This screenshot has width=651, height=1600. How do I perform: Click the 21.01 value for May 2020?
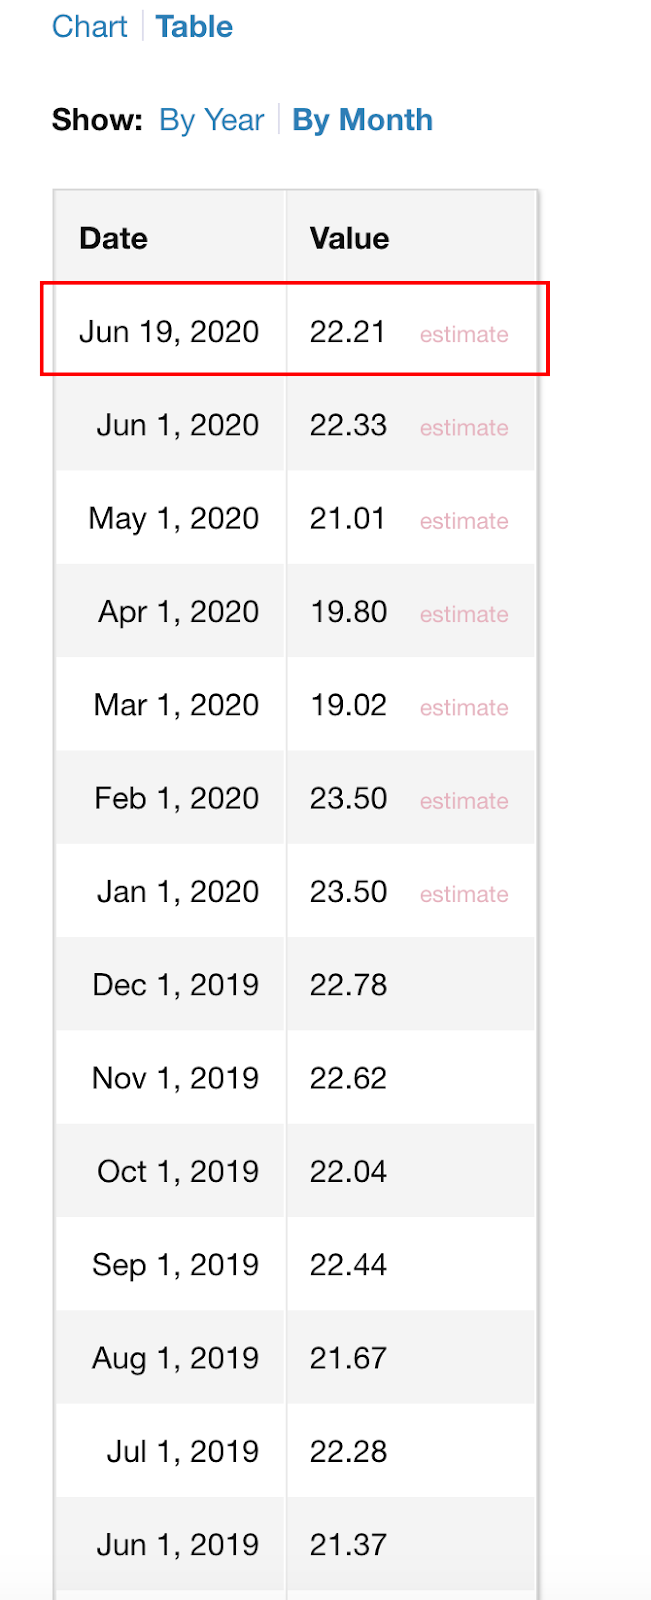(x=347, y=518)
